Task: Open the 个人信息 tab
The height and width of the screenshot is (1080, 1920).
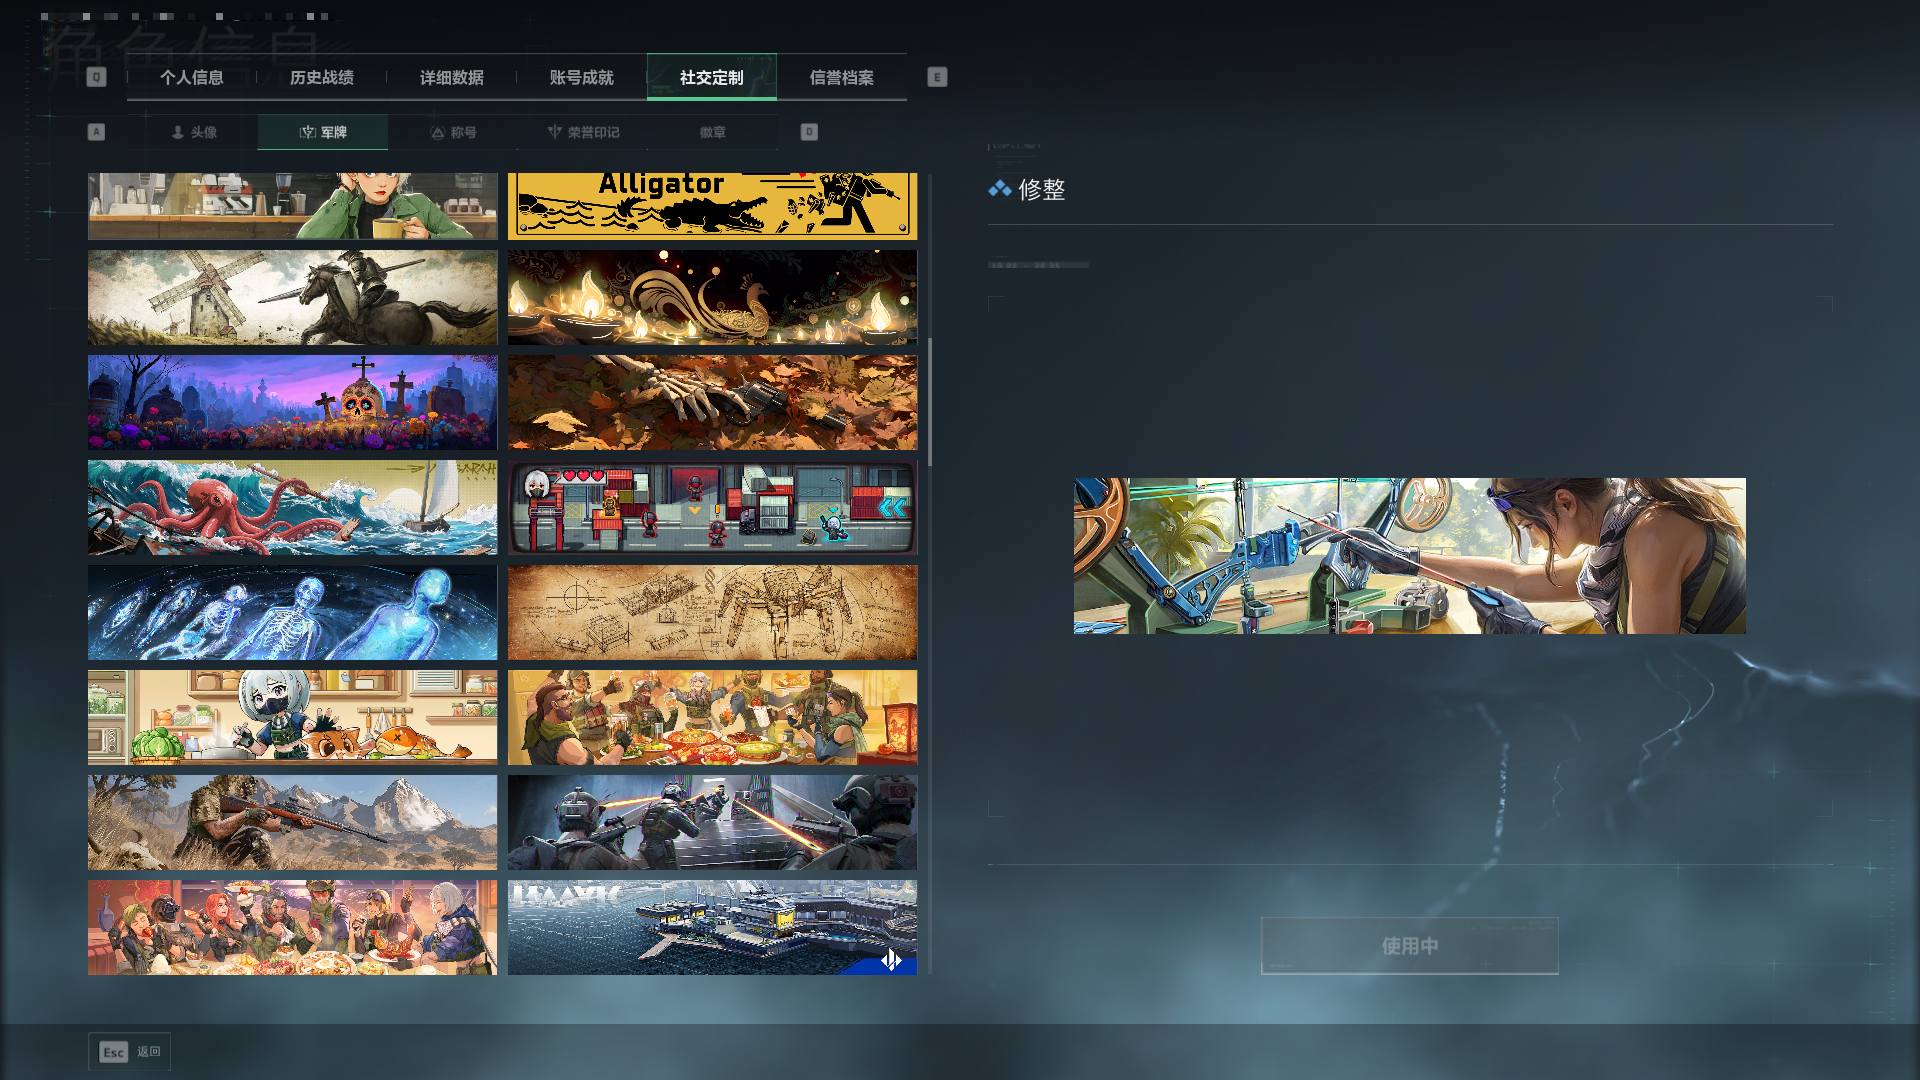Action: coord(191,77)
